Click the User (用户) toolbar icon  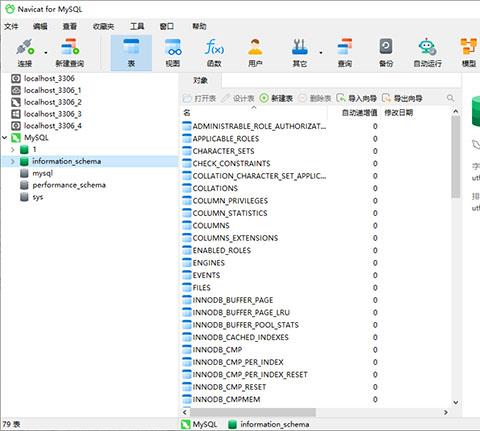[x=255, y=53]
